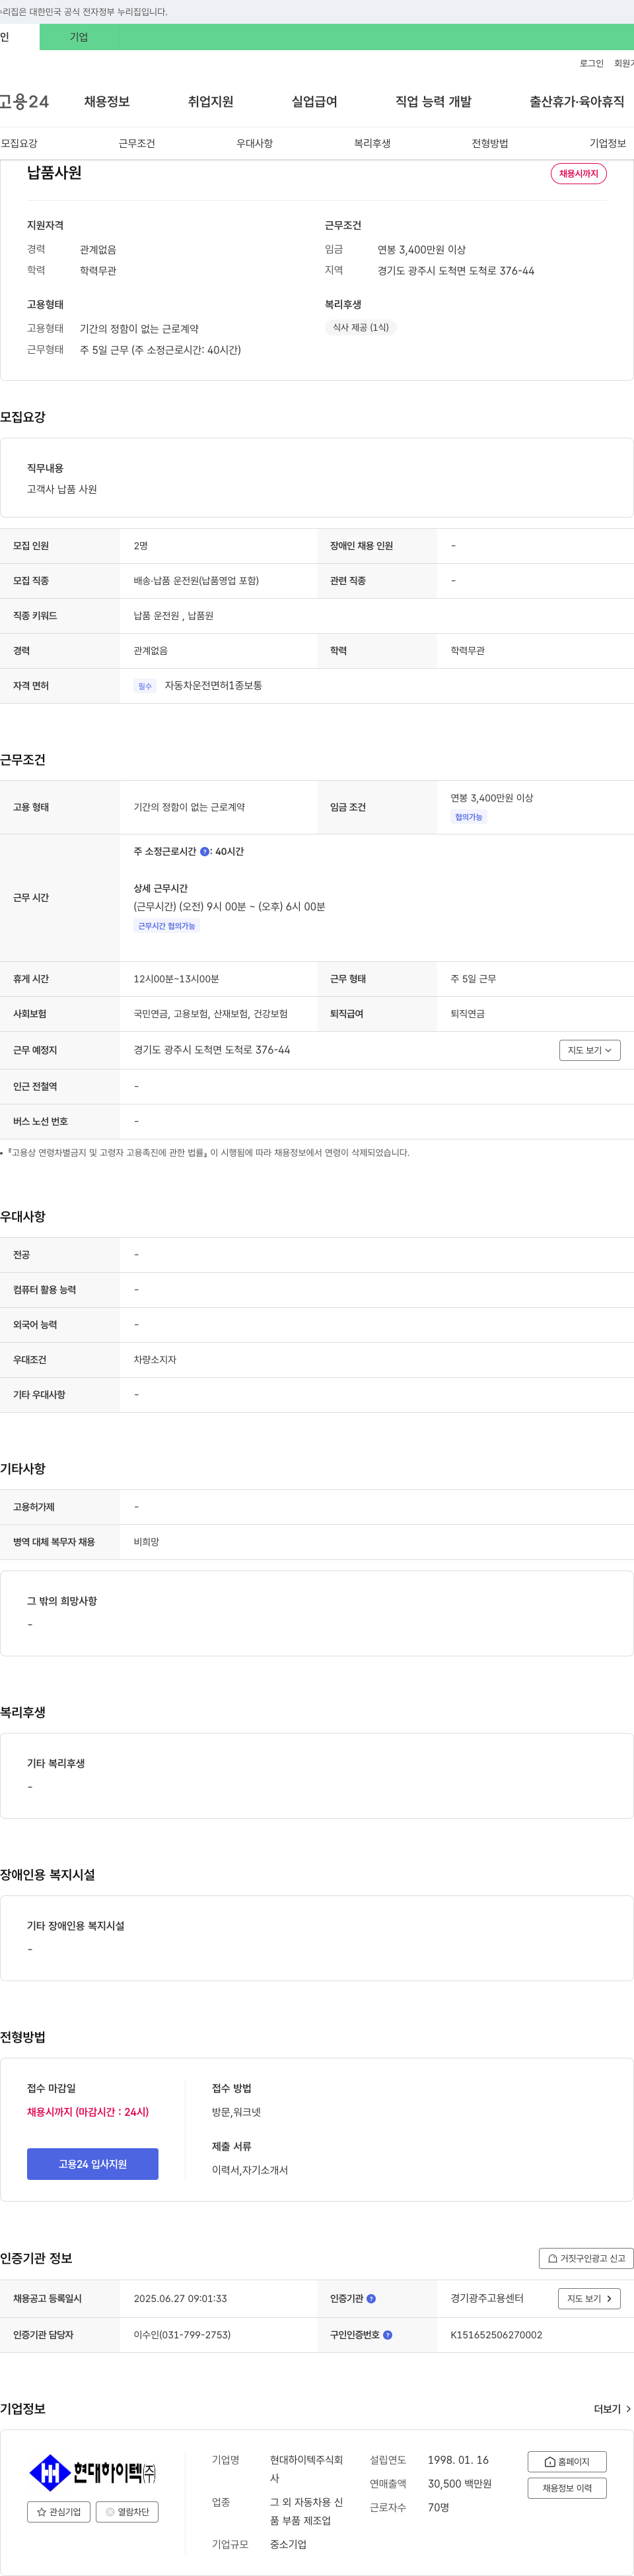Click the text 자동차운전면허1종보통
Screen dimensions: 634x2576
214,686
